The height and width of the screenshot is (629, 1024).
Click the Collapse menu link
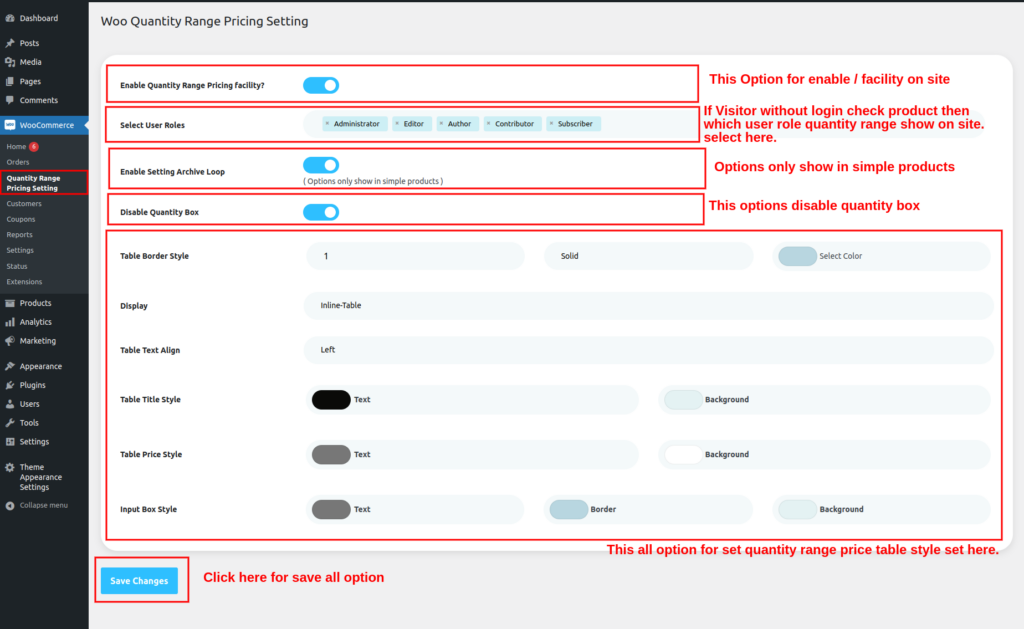click(44, 506)
